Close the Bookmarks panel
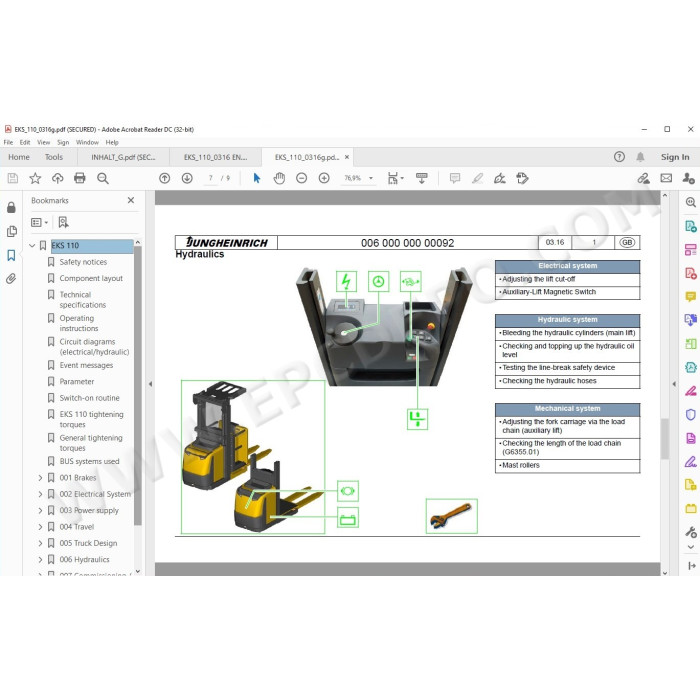The image size is (700, 700). pyautogui.click(x=131, y=200)
